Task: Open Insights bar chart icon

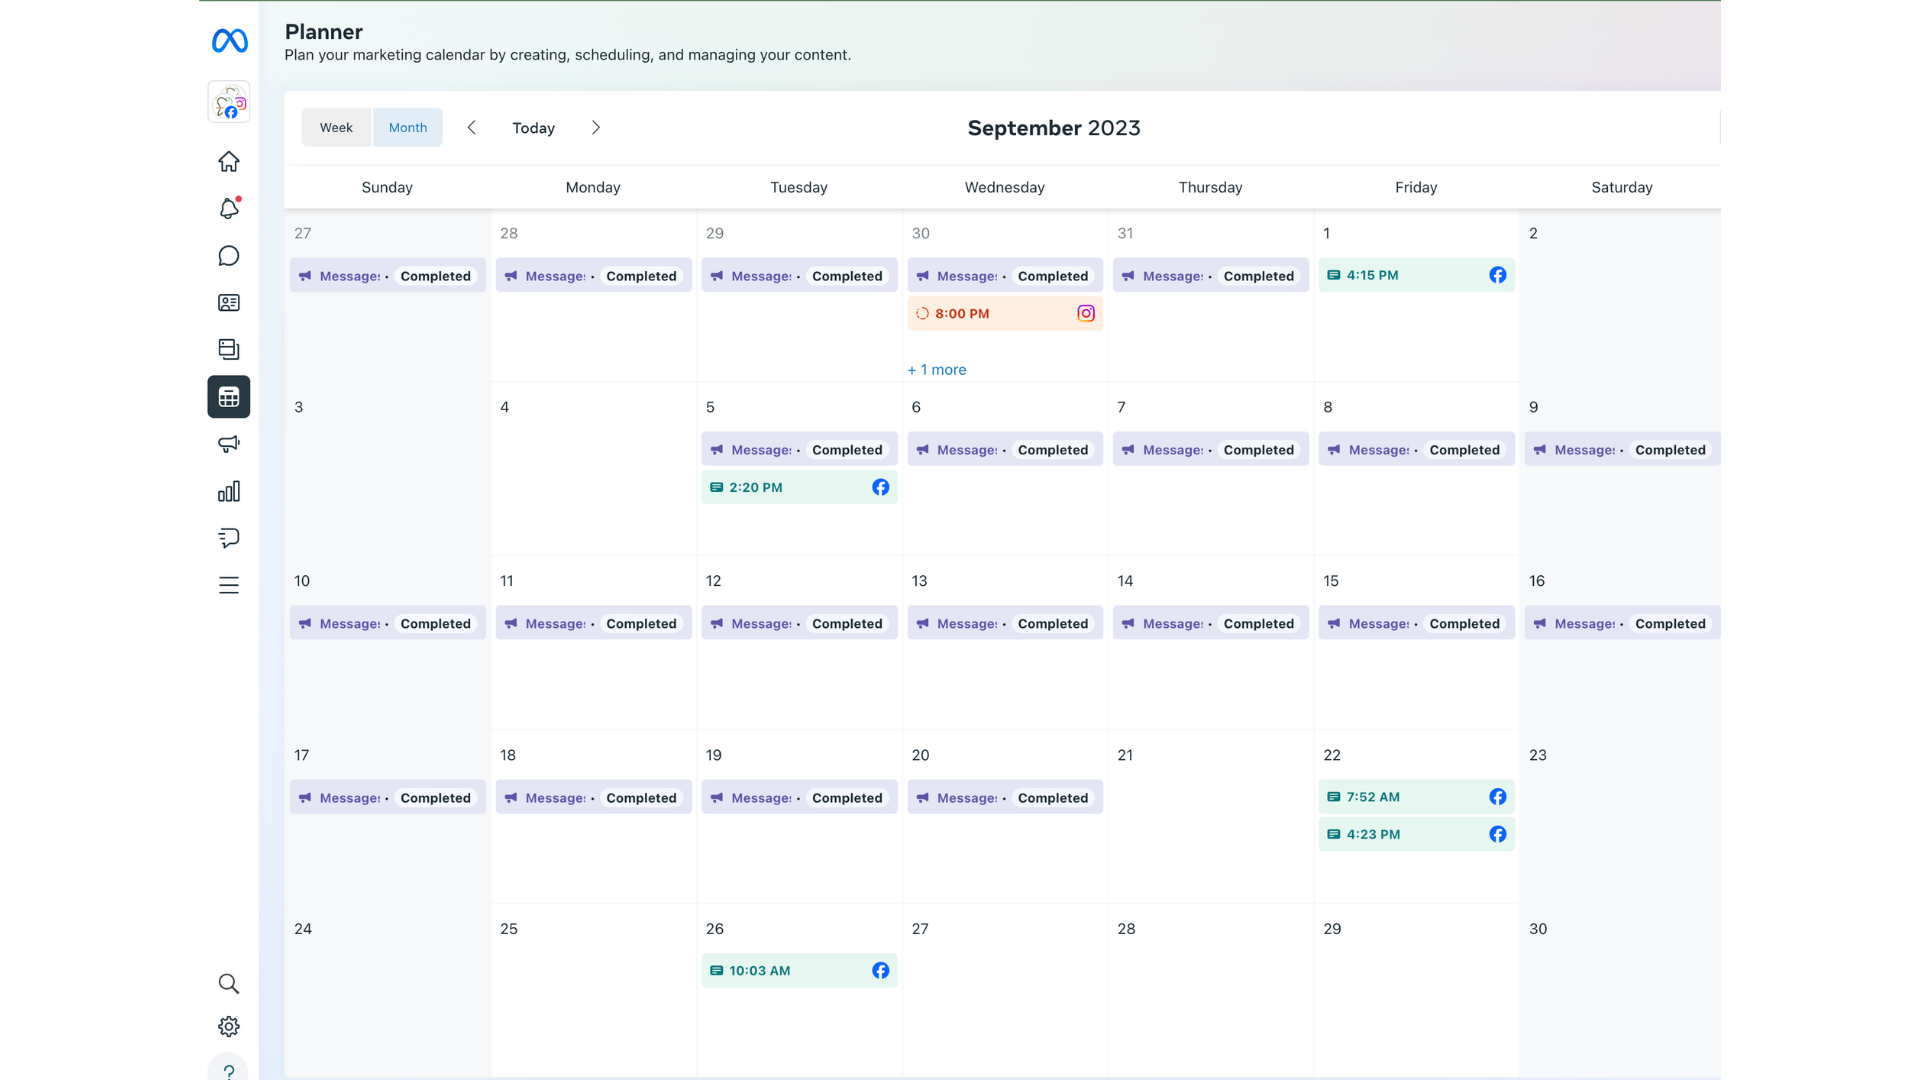Action: click(229, 491)
